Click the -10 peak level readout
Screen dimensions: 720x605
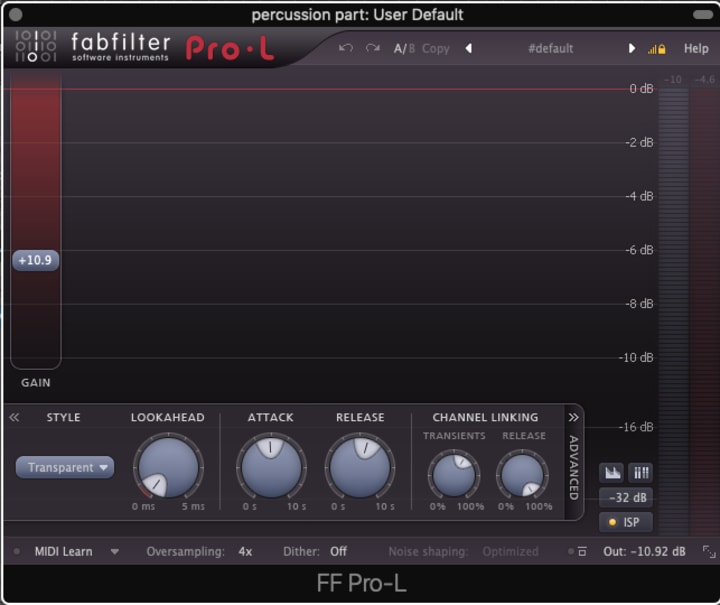(x=673, y=79)
